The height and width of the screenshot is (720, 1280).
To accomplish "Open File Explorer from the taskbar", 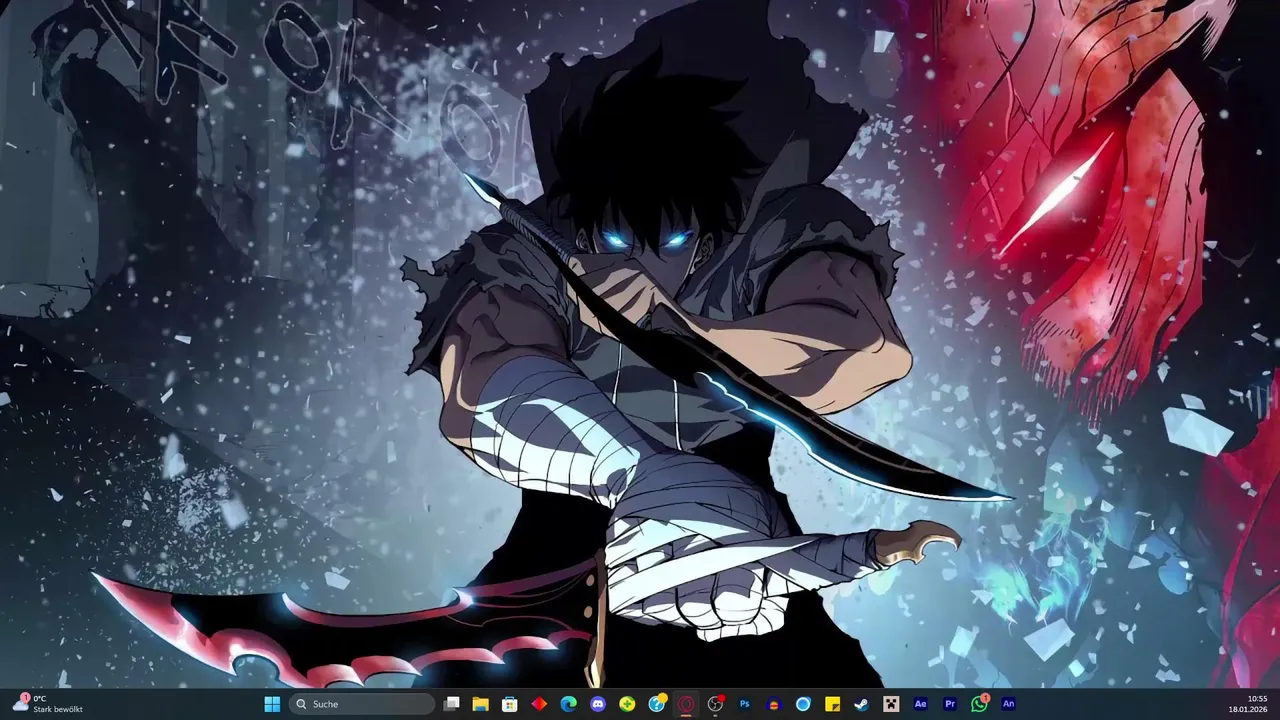I will click(481, 704).
